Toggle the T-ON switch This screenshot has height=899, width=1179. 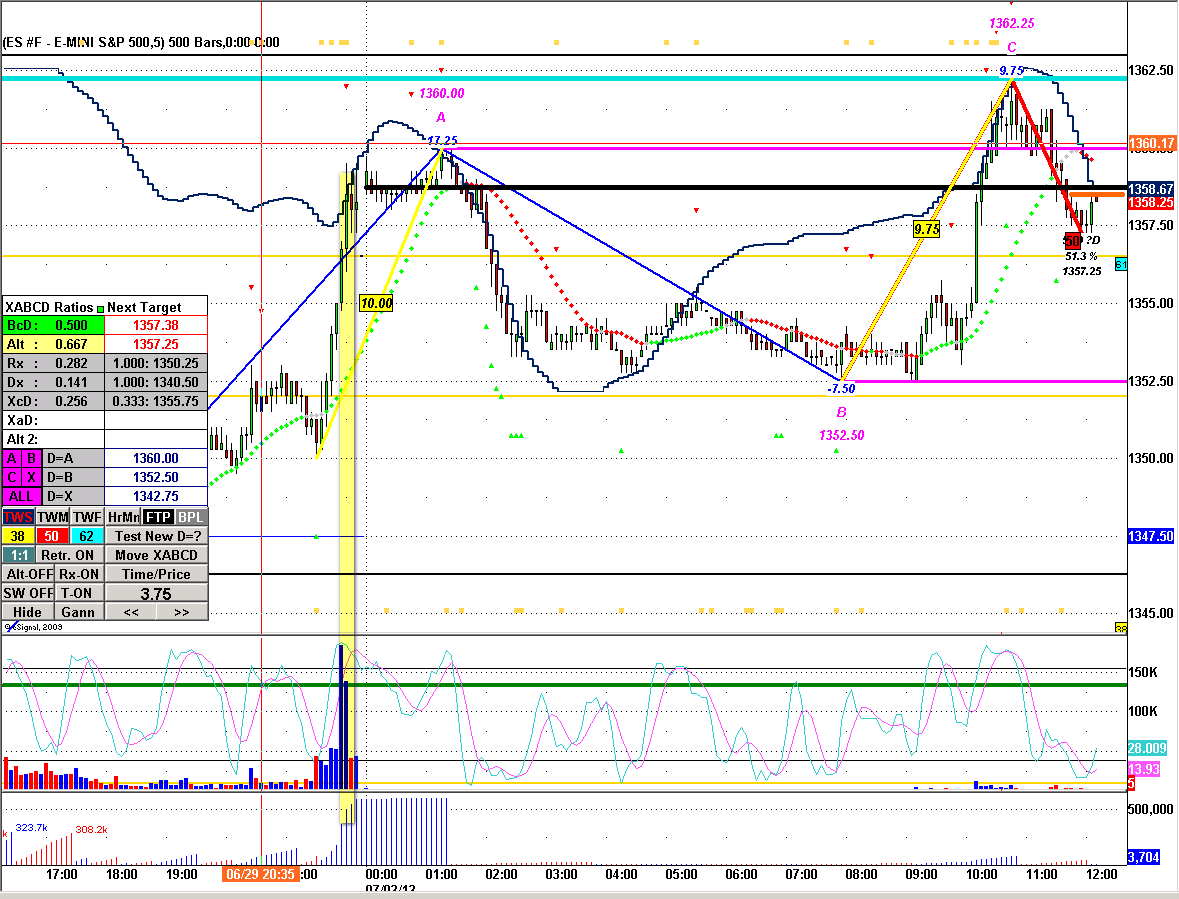click(x=80, y=593)
